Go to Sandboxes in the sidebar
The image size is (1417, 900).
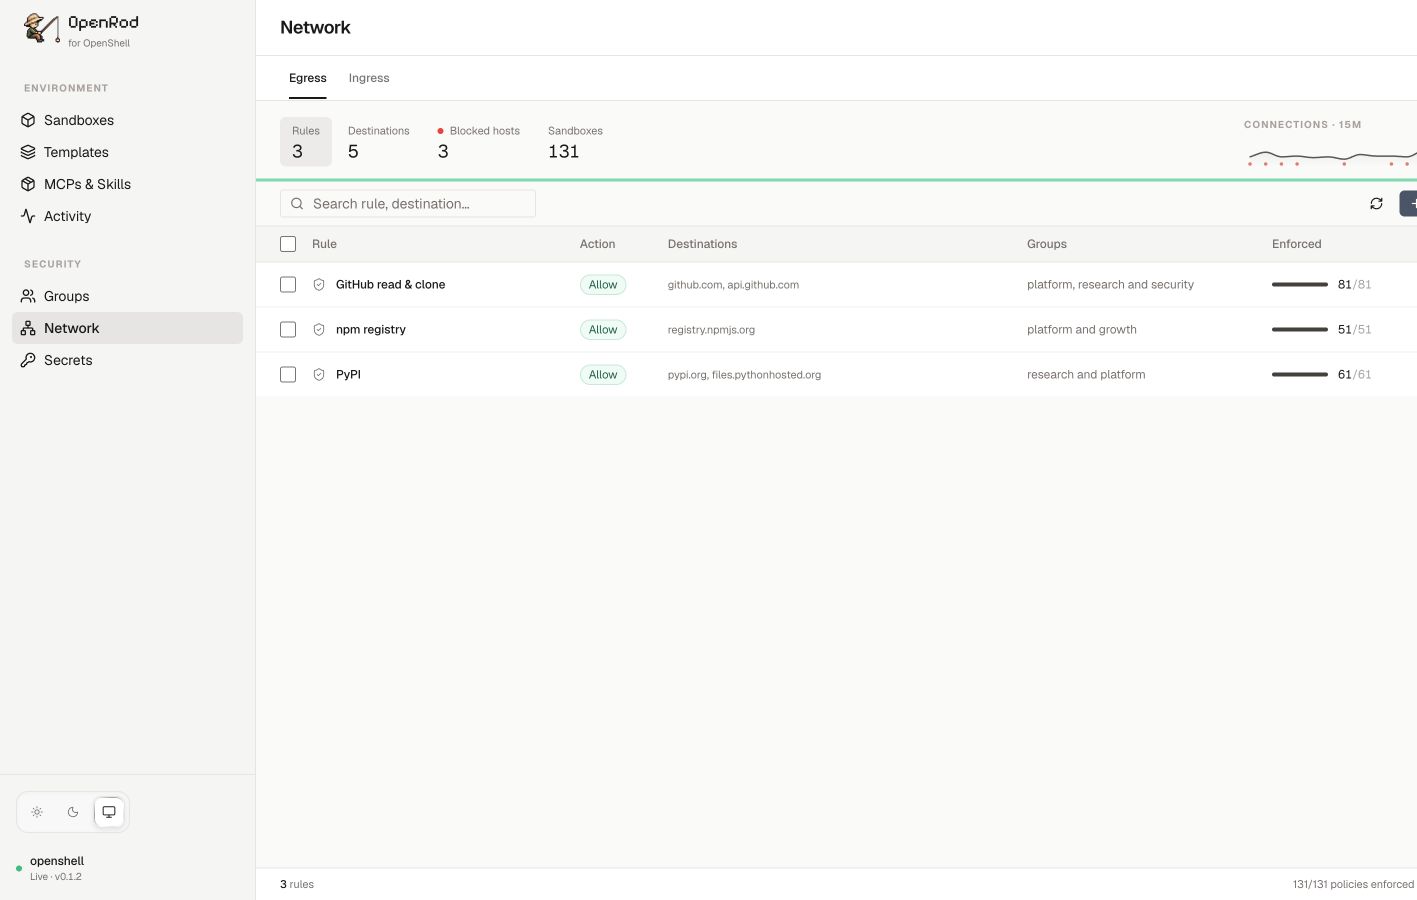coord(127,120)
